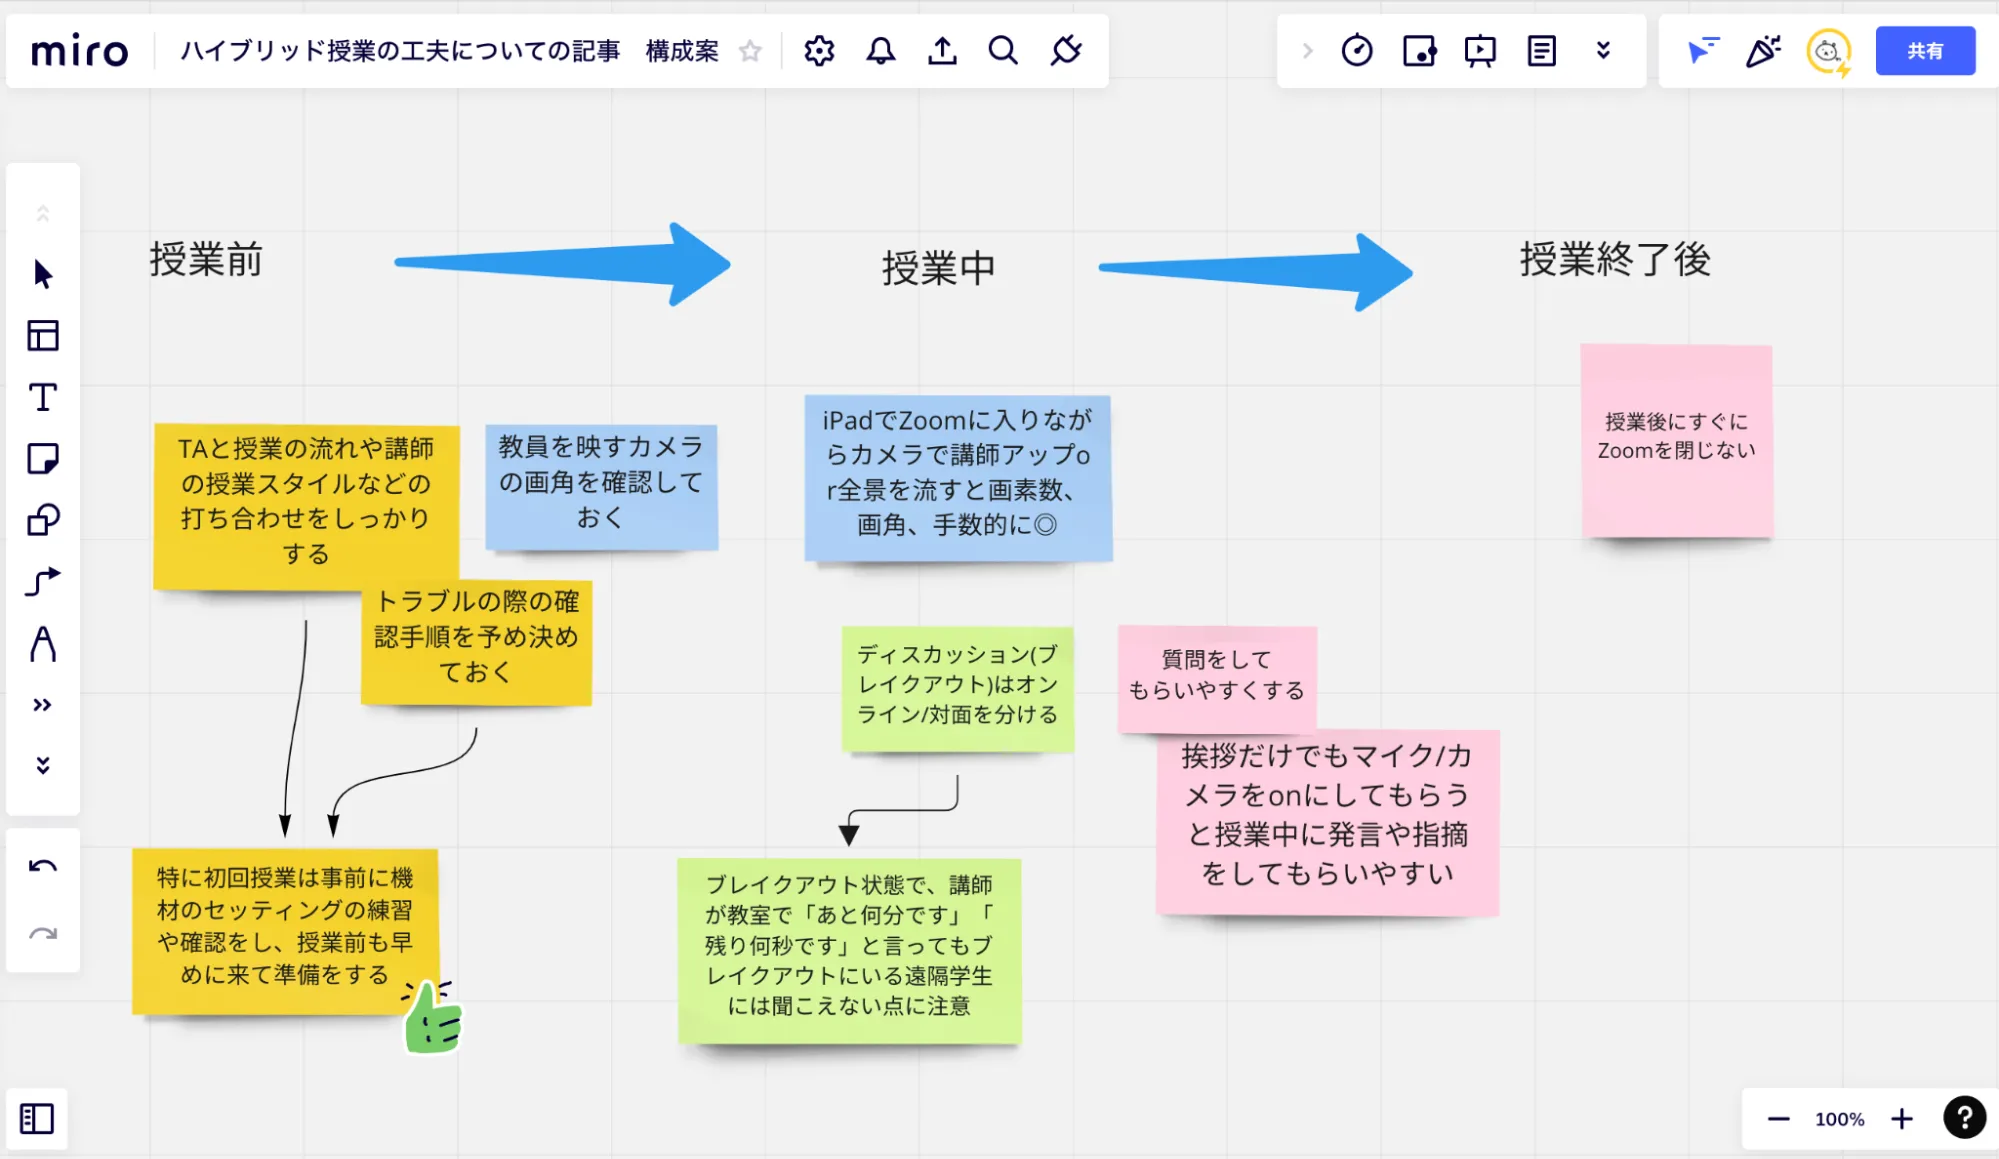Choose the shapes tool
This screenshot has height=1159, width=1999.
[x=43, y=520]
